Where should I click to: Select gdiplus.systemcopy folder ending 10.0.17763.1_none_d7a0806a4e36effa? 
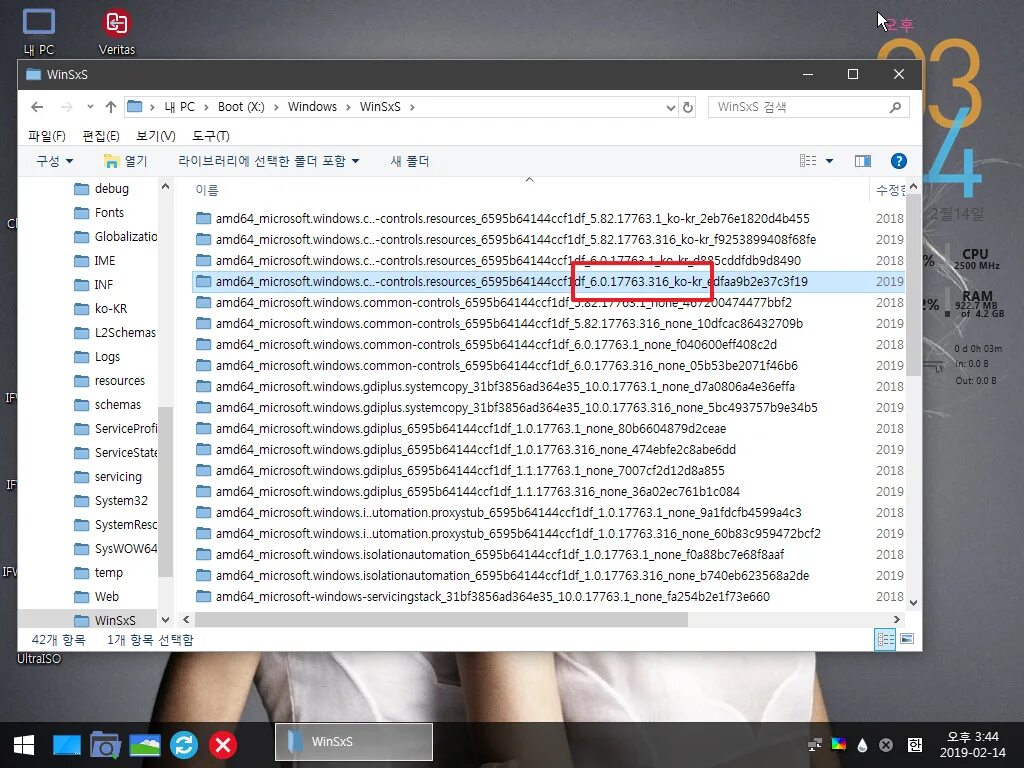click(495, 387)
